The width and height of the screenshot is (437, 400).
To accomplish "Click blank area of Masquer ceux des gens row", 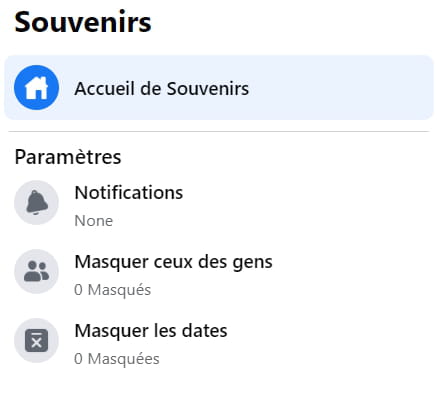I will (350, 271).
